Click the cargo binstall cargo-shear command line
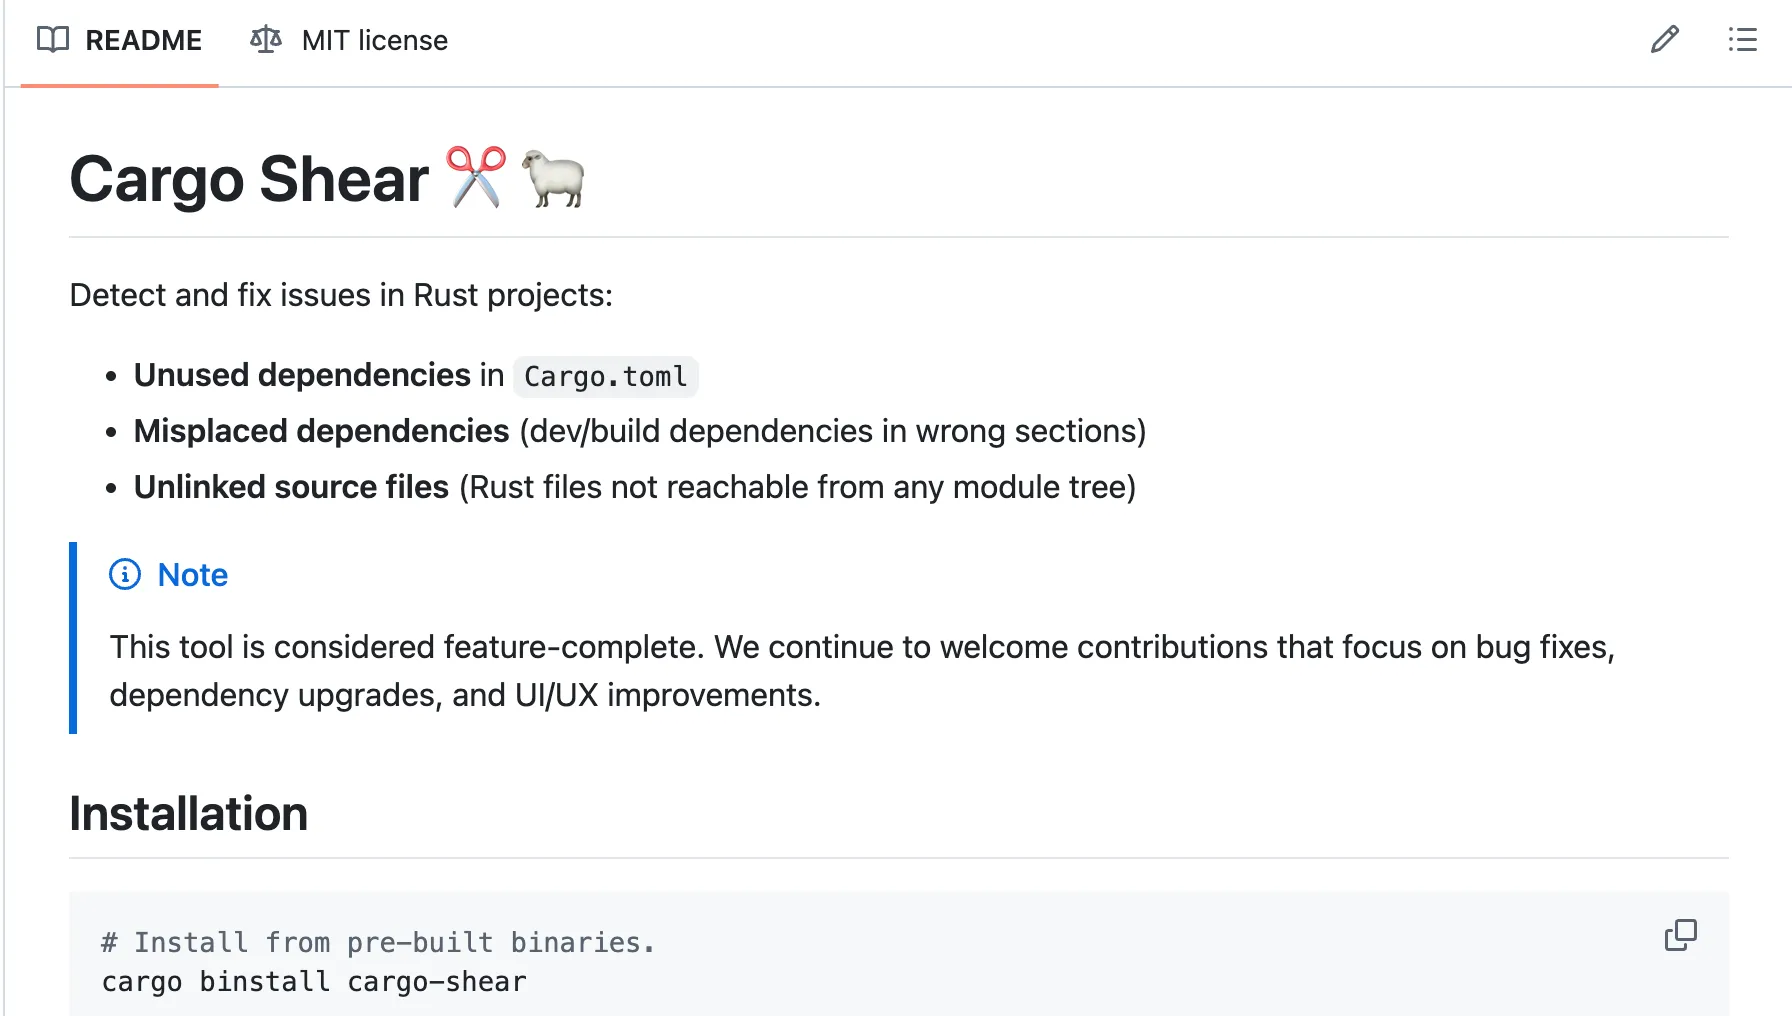The width and height of the screenshot is (1792, 1016). point(313,981)
